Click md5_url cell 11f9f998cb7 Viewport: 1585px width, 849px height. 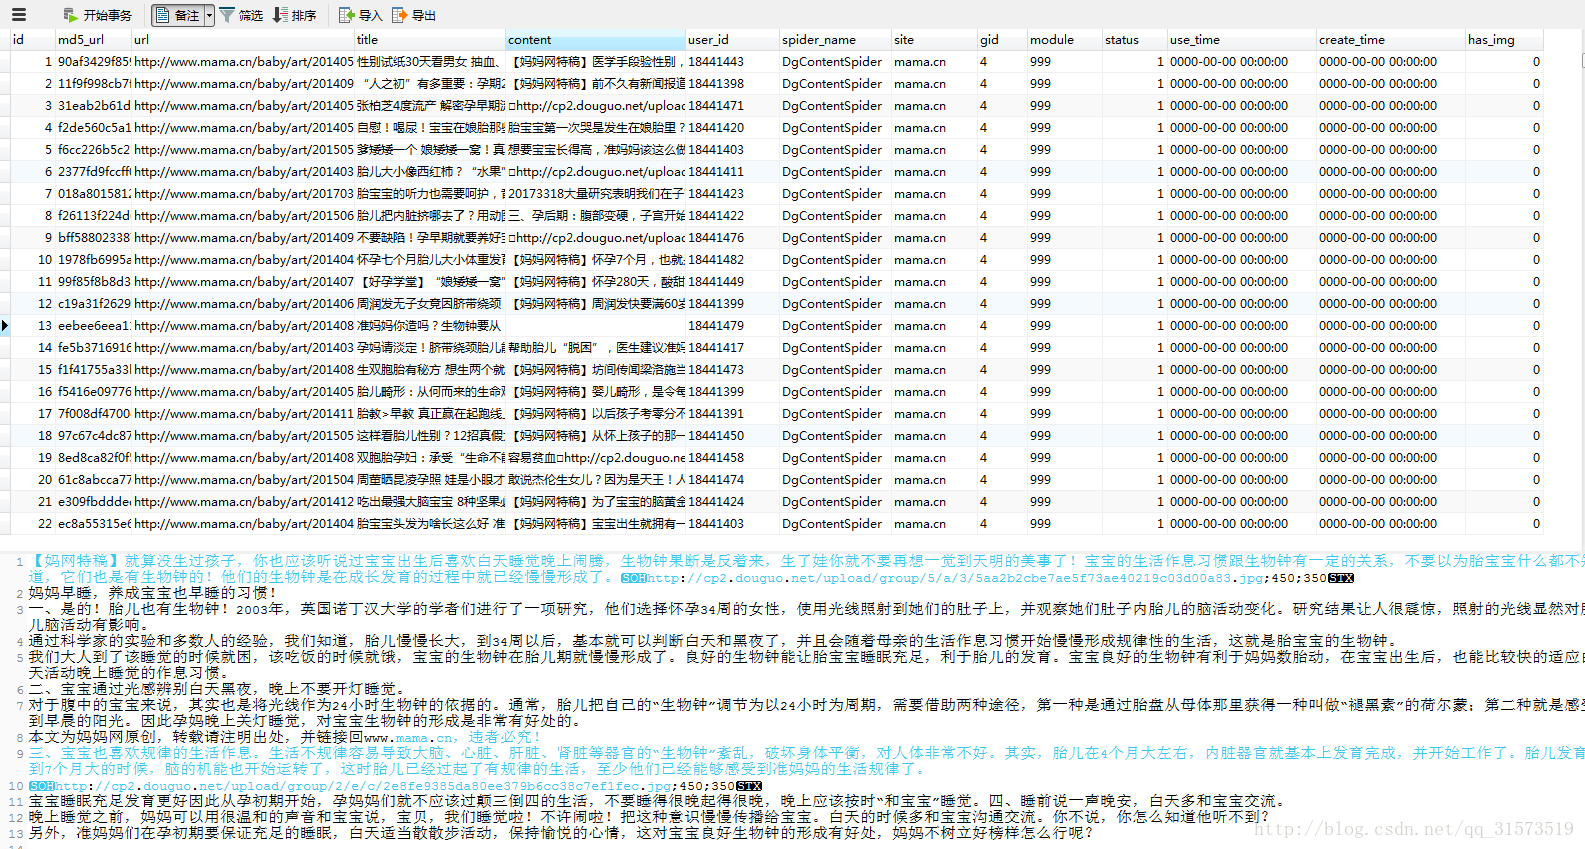coord(93,84)
